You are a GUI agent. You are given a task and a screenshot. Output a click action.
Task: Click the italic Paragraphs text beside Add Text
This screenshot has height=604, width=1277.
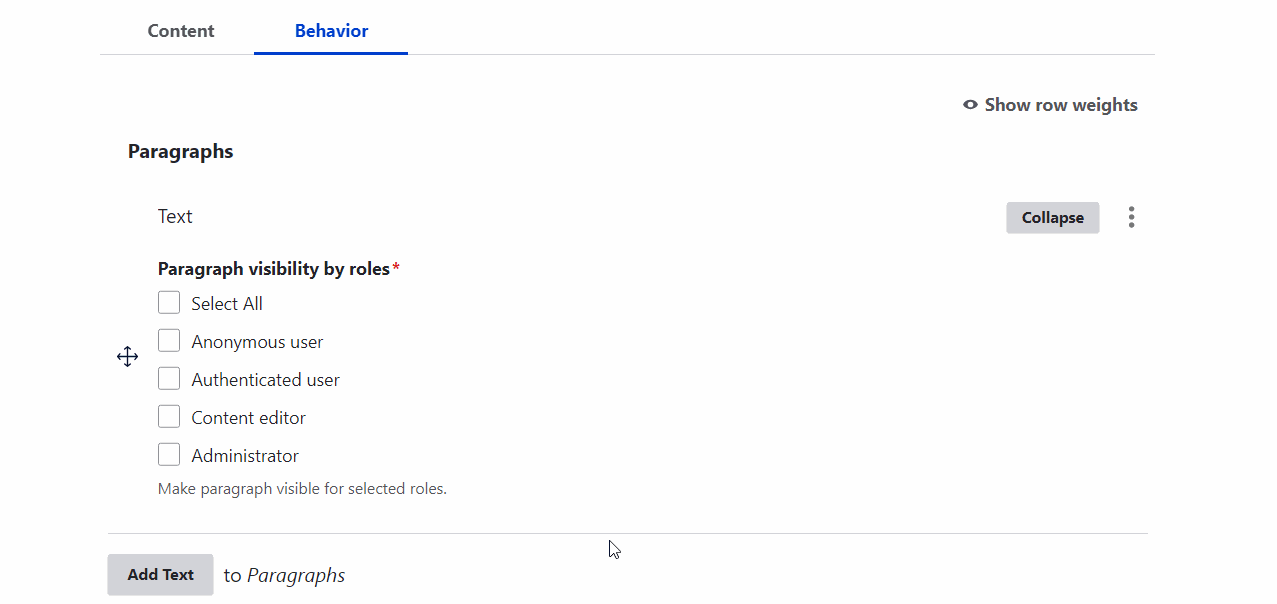[x=296, y=574]
